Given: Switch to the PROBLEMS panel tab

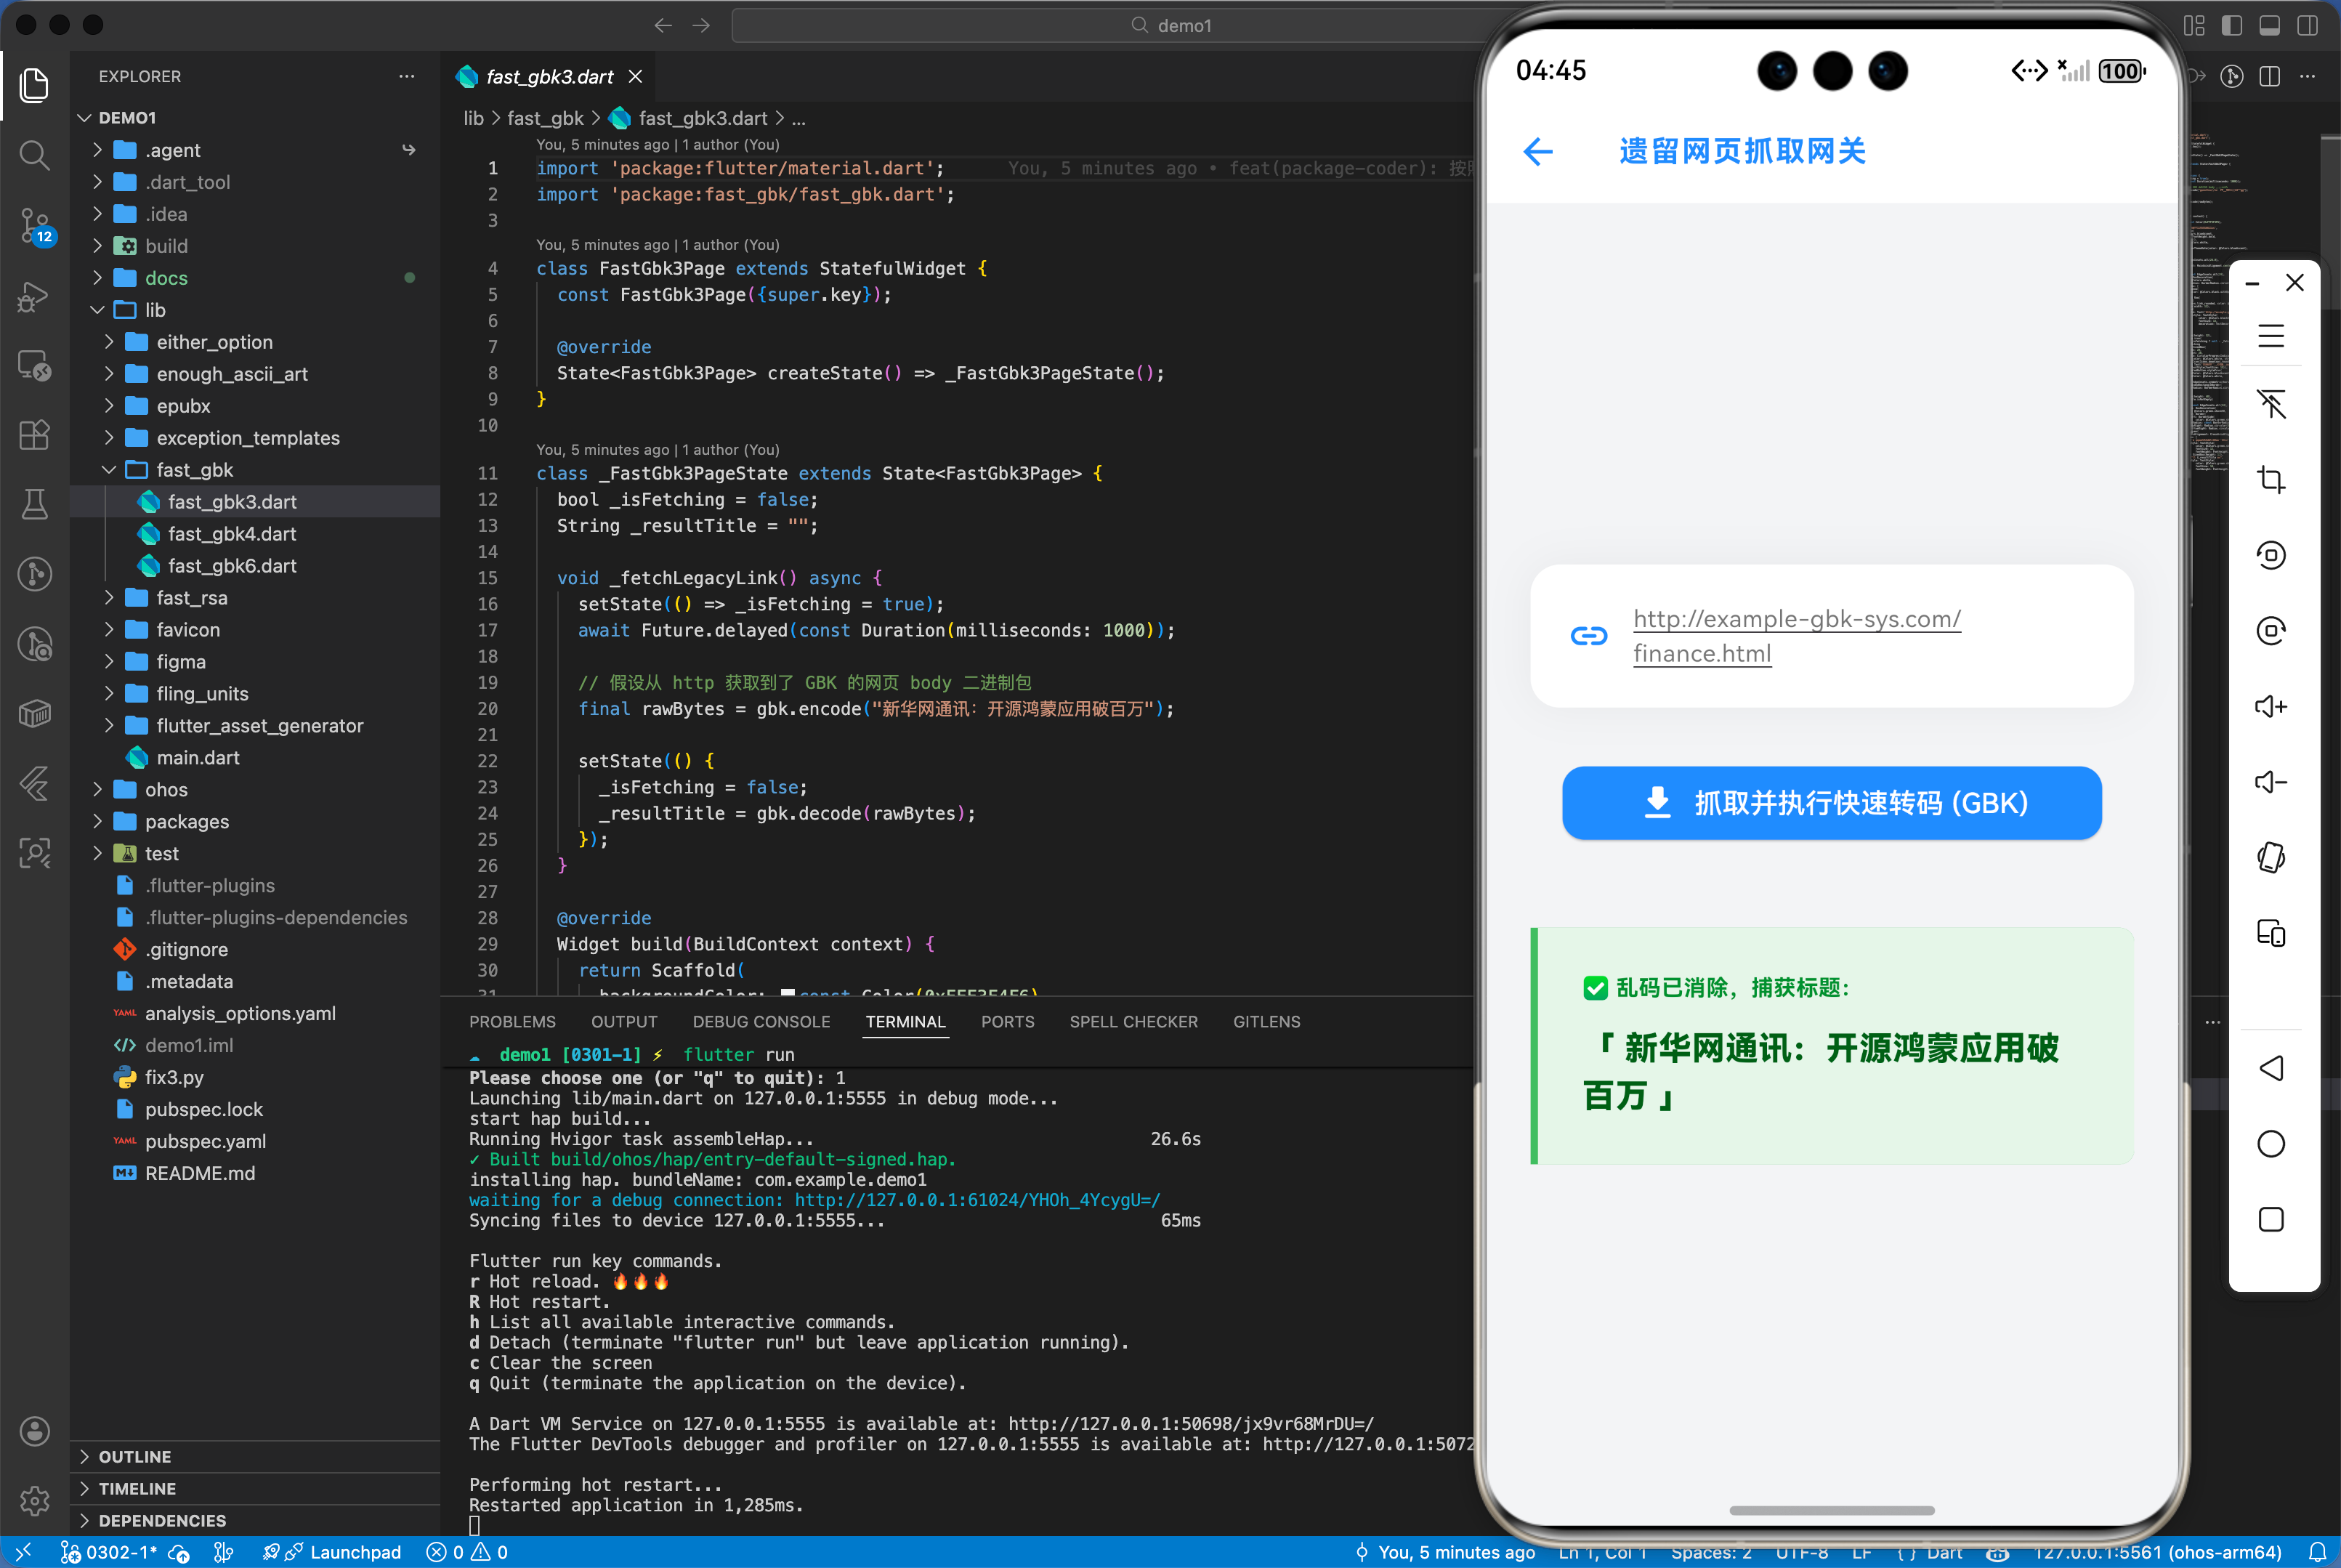Looking at the screenshot, I should pos(512,1021).
